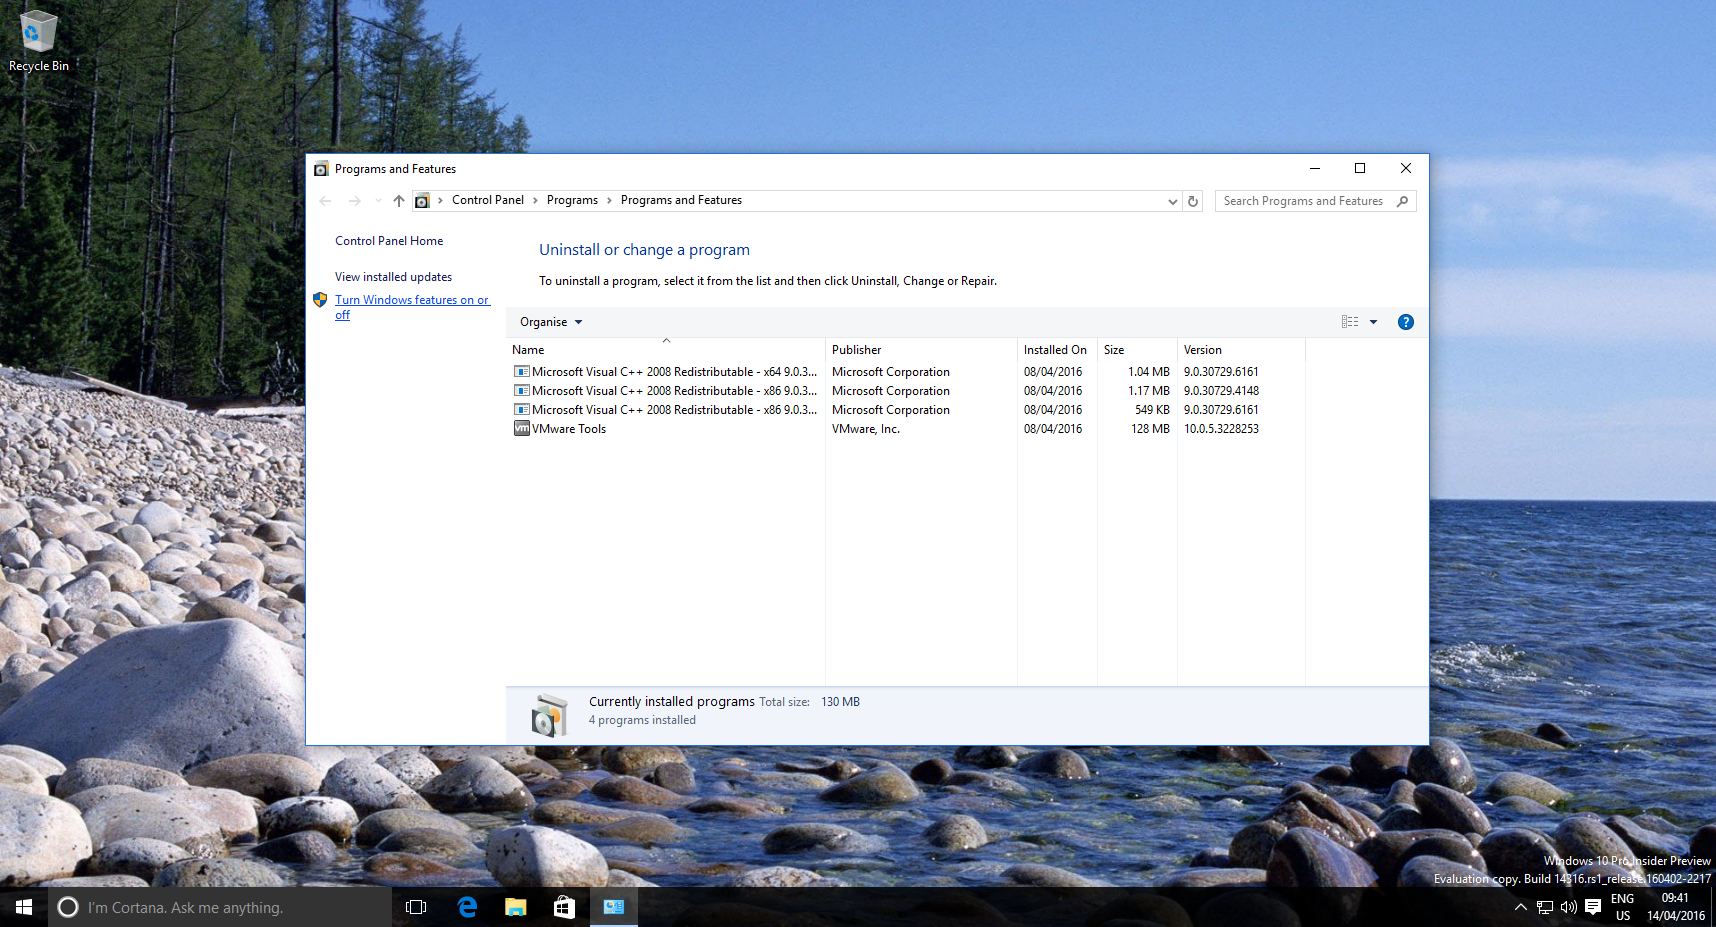Click the Cortana search box
Screen dimensions: 1716x927
(x=220, y=907)
